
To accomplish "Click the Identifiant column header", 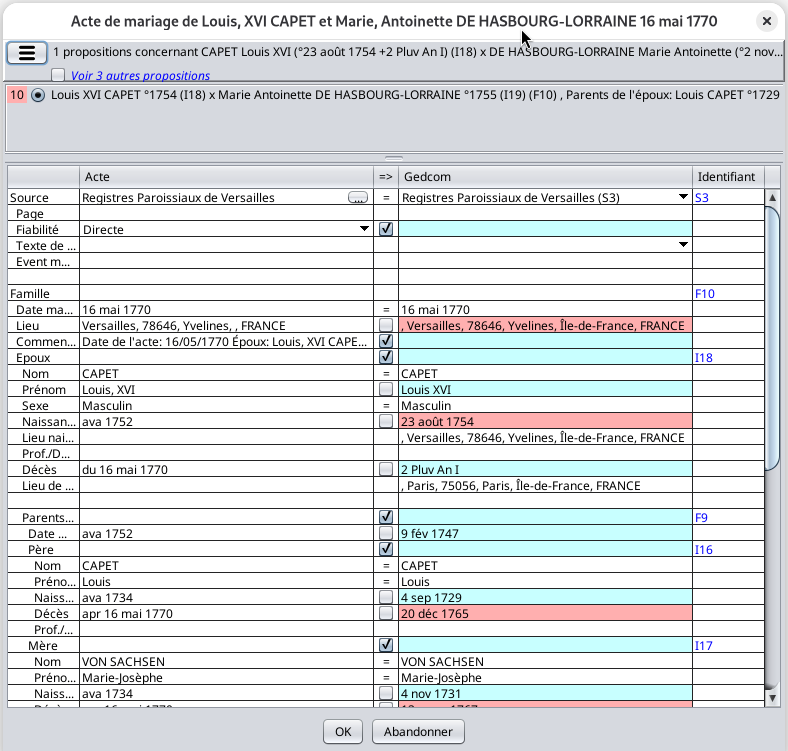I will coord(728,176).
